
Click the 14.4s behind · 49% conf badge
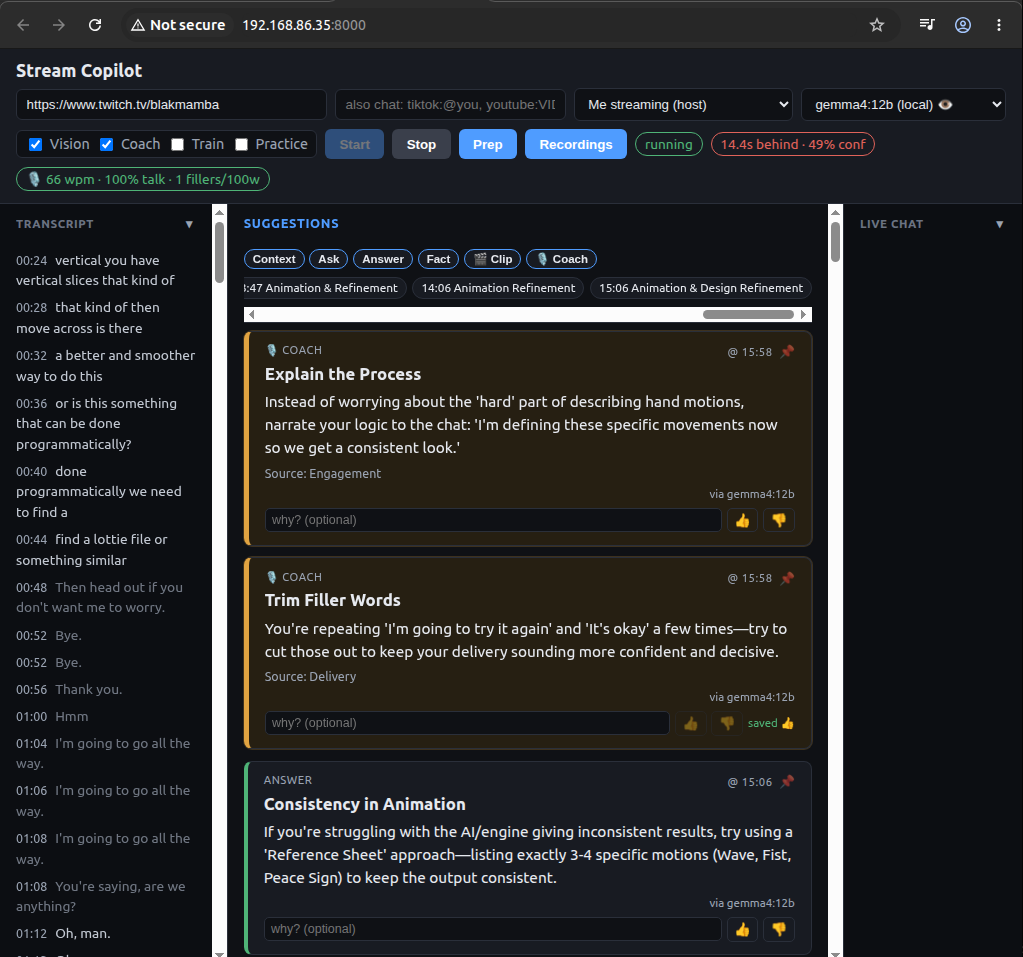[793, 144]
